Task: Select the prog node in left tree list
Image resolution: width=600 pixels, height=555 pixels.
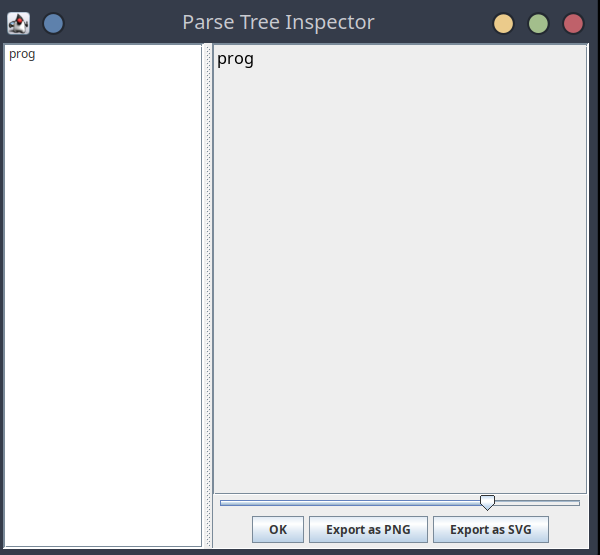Action: 22,54
